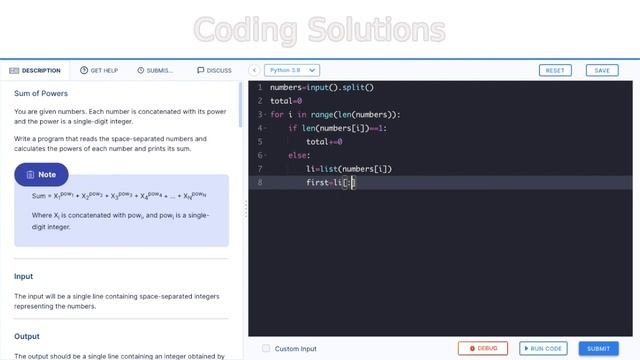Fold the if block at line 4
The height and width of the screenshot is (360, 640).
[x=266, y=128]
